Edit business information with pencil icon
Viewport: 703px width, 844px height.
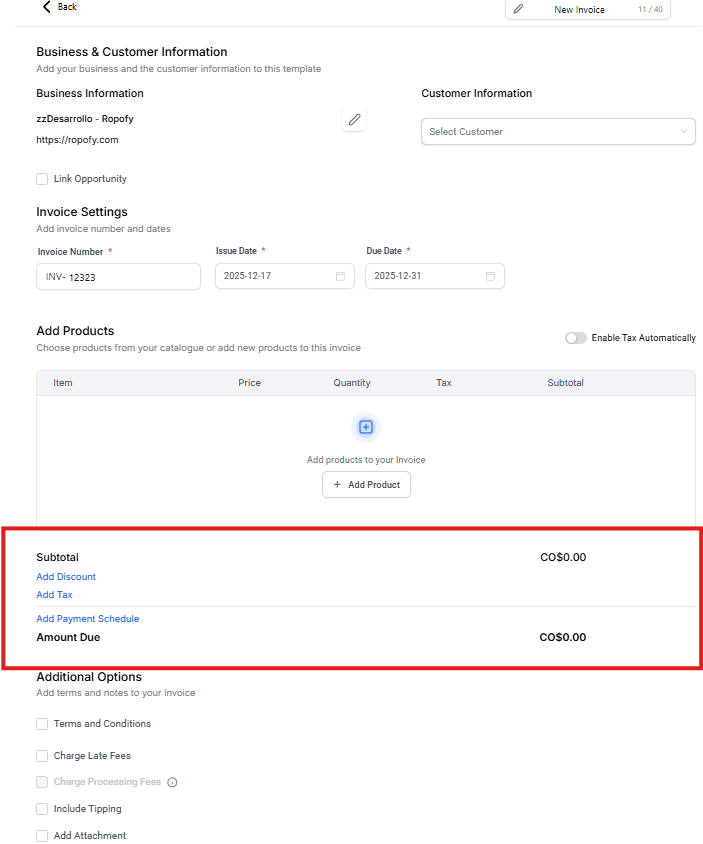tap(354, 120)
